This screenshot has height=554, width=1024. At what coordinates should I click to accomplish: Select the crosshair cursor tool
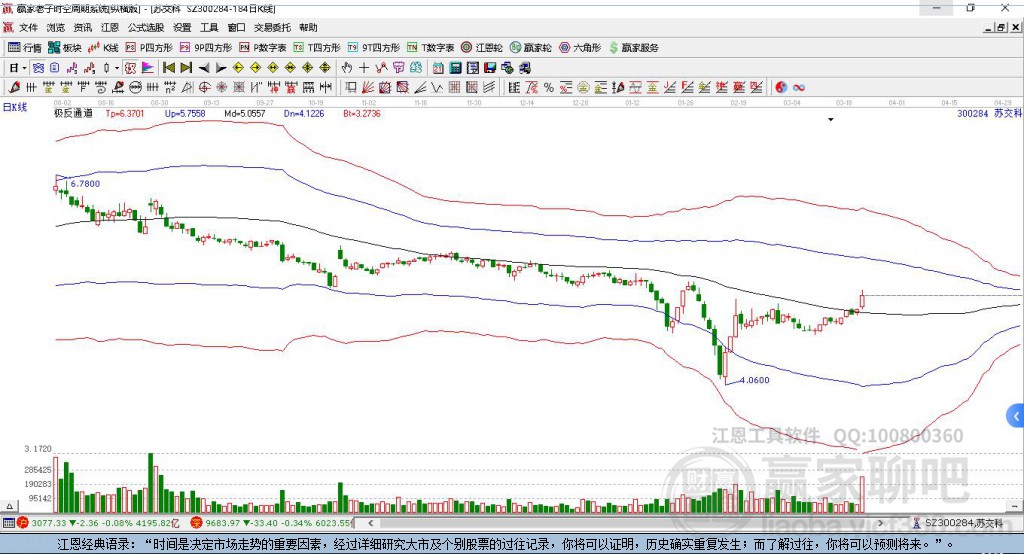364,68
